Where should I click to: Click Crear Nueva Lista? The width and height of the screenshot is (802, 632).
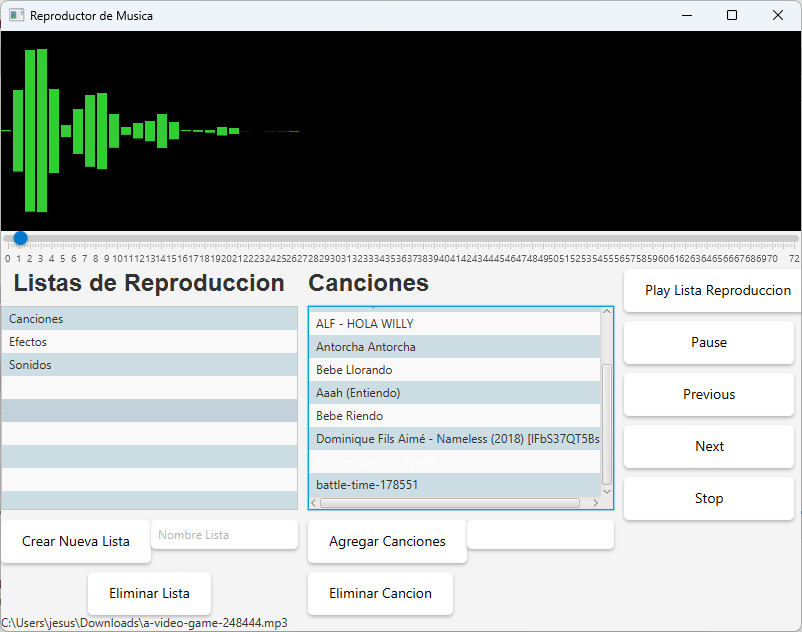75,540
